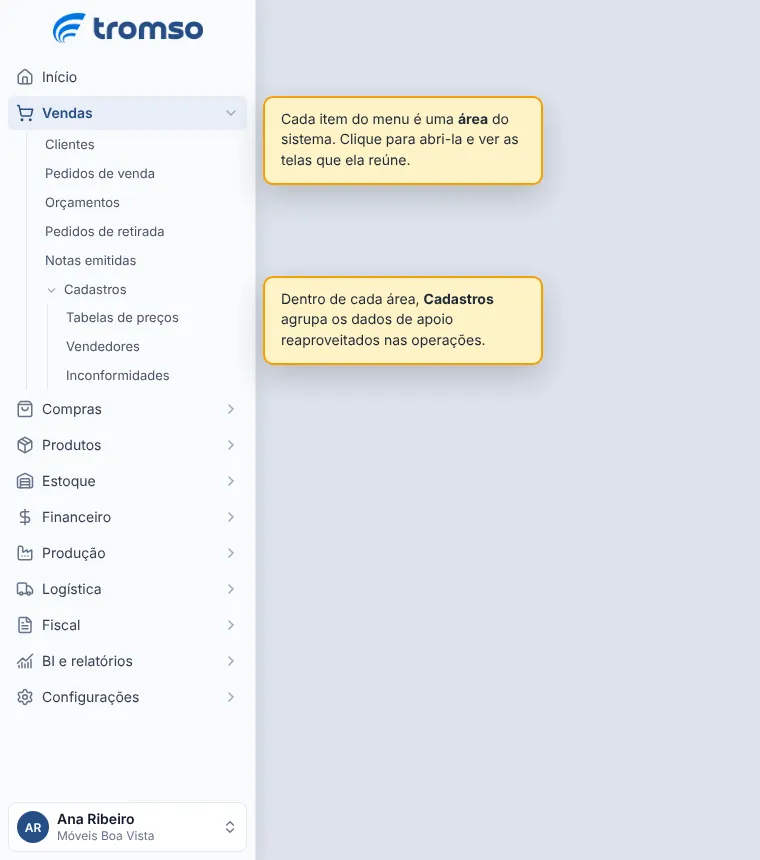Click the Vendas shopping cart icon
Screen dimensions: 760x860
click(x=25, y=113)
